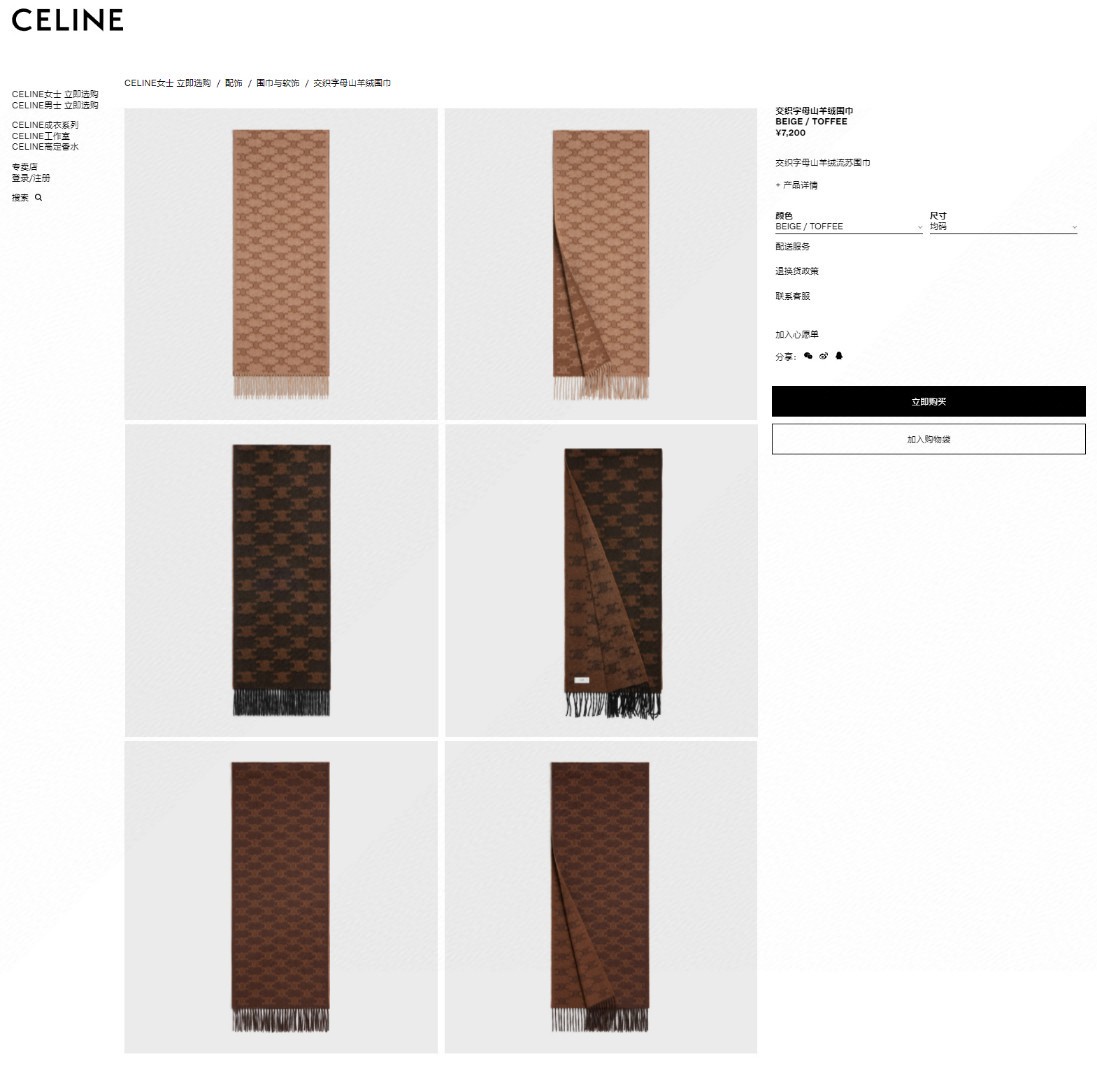Click the search magnifier icon in sidebar

(38, 198)
